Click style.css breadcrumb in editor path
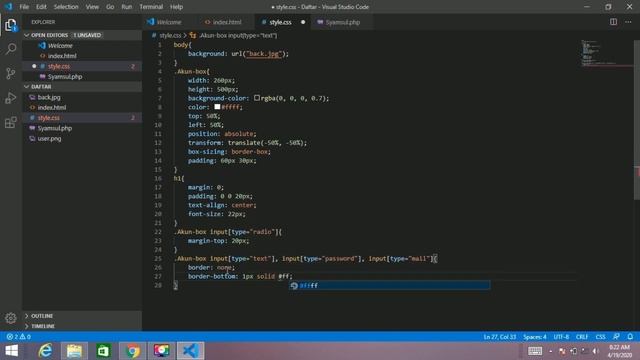 [170, 36]
